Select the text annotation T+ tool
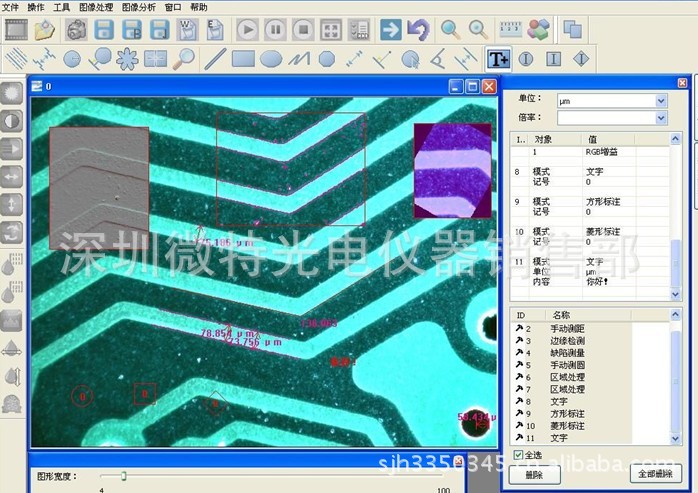 (x=497, y=59)
